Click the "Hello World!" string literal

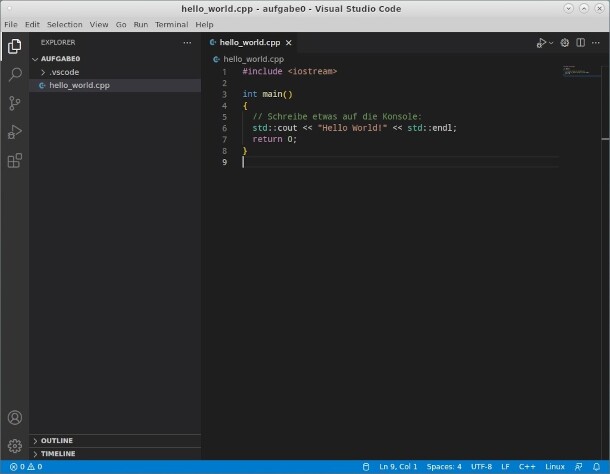point(352,128)
